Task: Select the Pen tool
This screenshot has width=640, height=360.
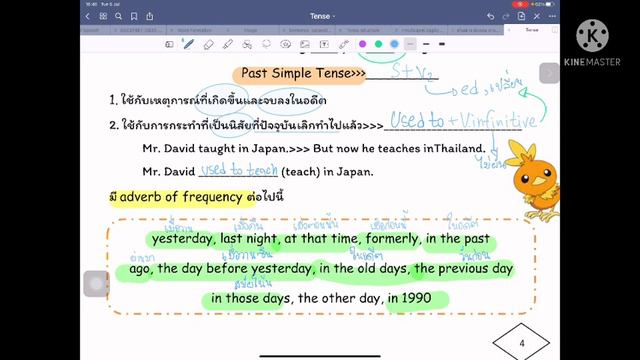Action: pos(188,44)
